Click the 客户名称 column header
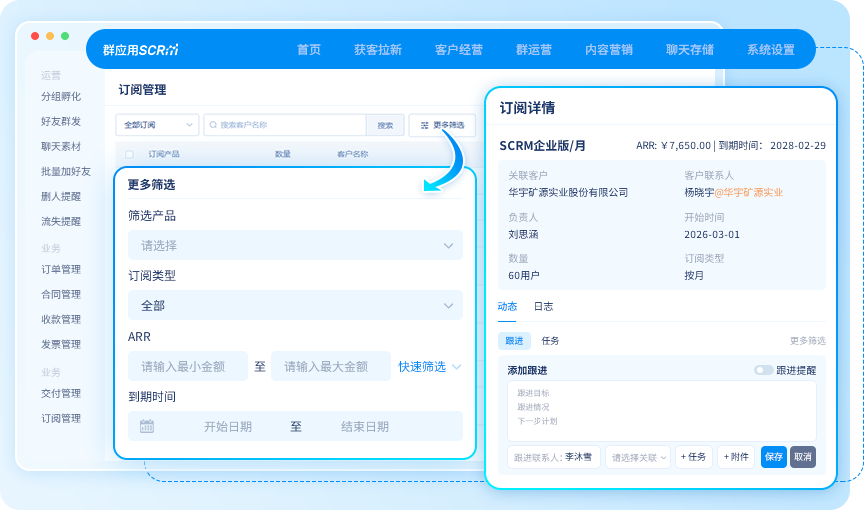864x510 pixels. [353, 154]
